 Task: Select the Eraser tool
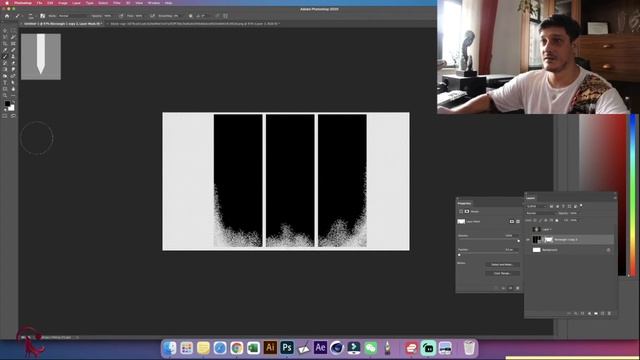13,63
